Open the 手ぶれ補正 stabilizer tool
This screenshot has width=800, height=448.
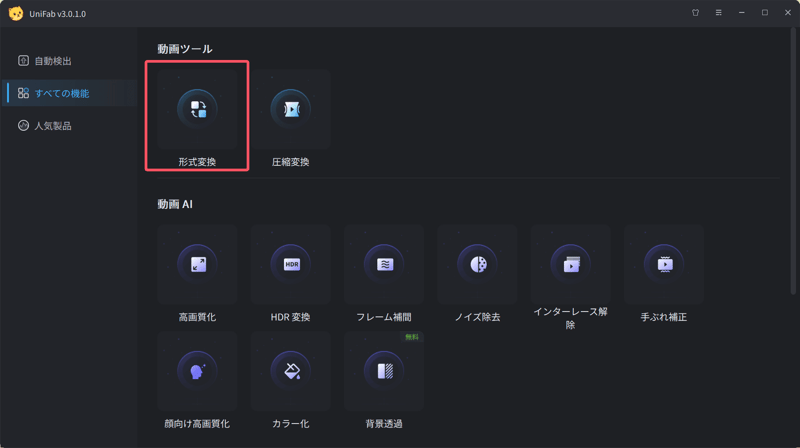point(664,264)
